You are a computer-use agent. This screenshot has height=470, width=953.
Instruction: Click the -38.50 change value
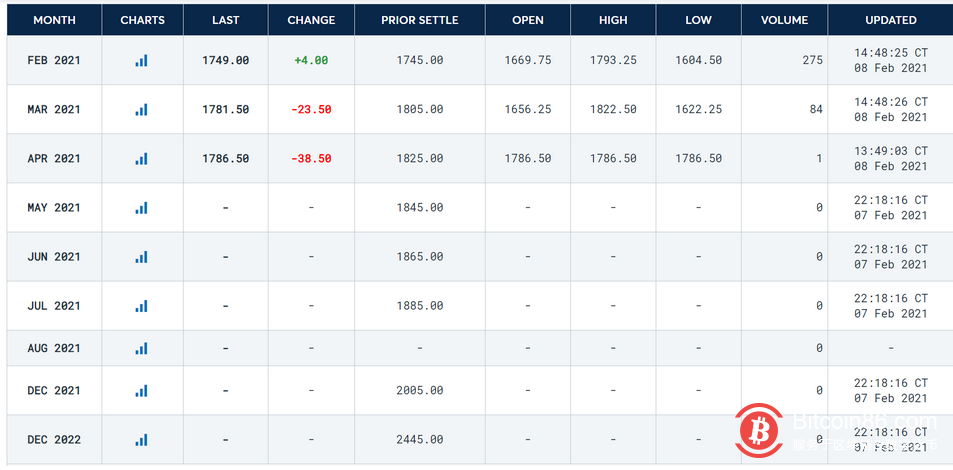pos(311,158)
